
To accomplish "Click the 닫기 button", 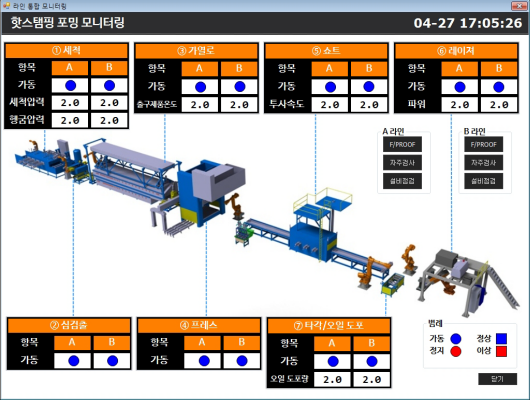I will tap(497, 379).
